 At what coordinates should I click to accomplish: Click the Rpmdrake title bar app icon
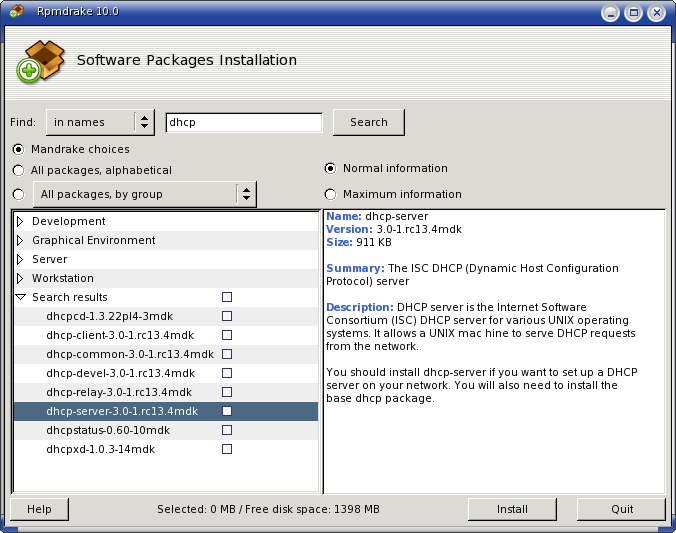coord(16,11)
